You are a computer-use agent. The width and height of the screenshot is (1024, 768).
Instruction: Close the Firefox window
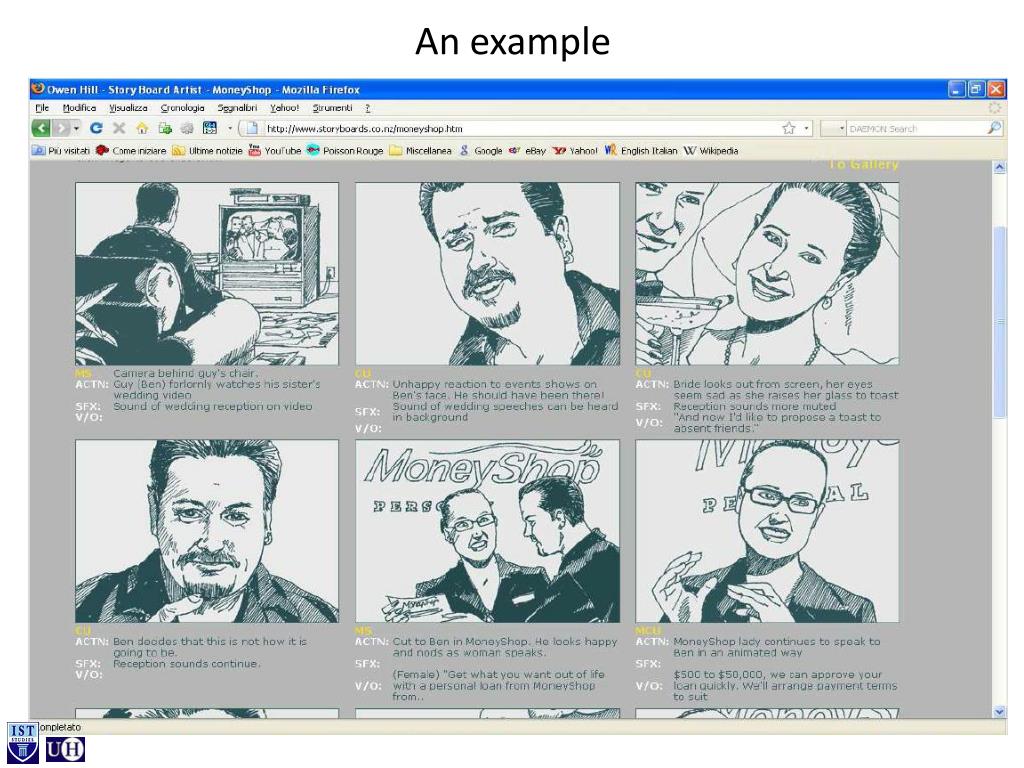(x=996, y=89)
